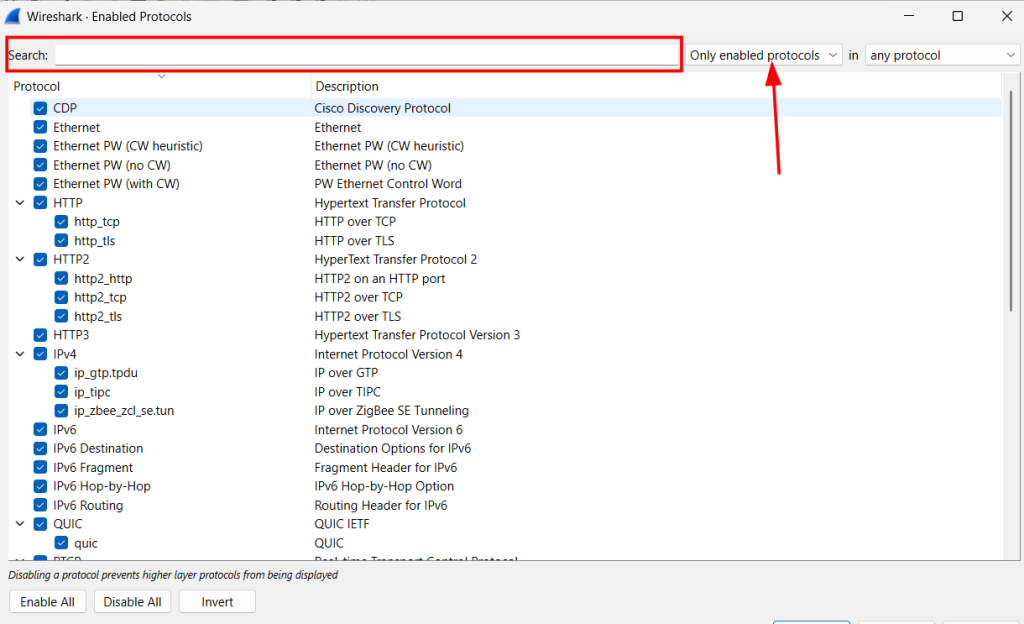Click the protocol list vertical scrollbar
The image size is (1024, 624).
point(1011,202)
